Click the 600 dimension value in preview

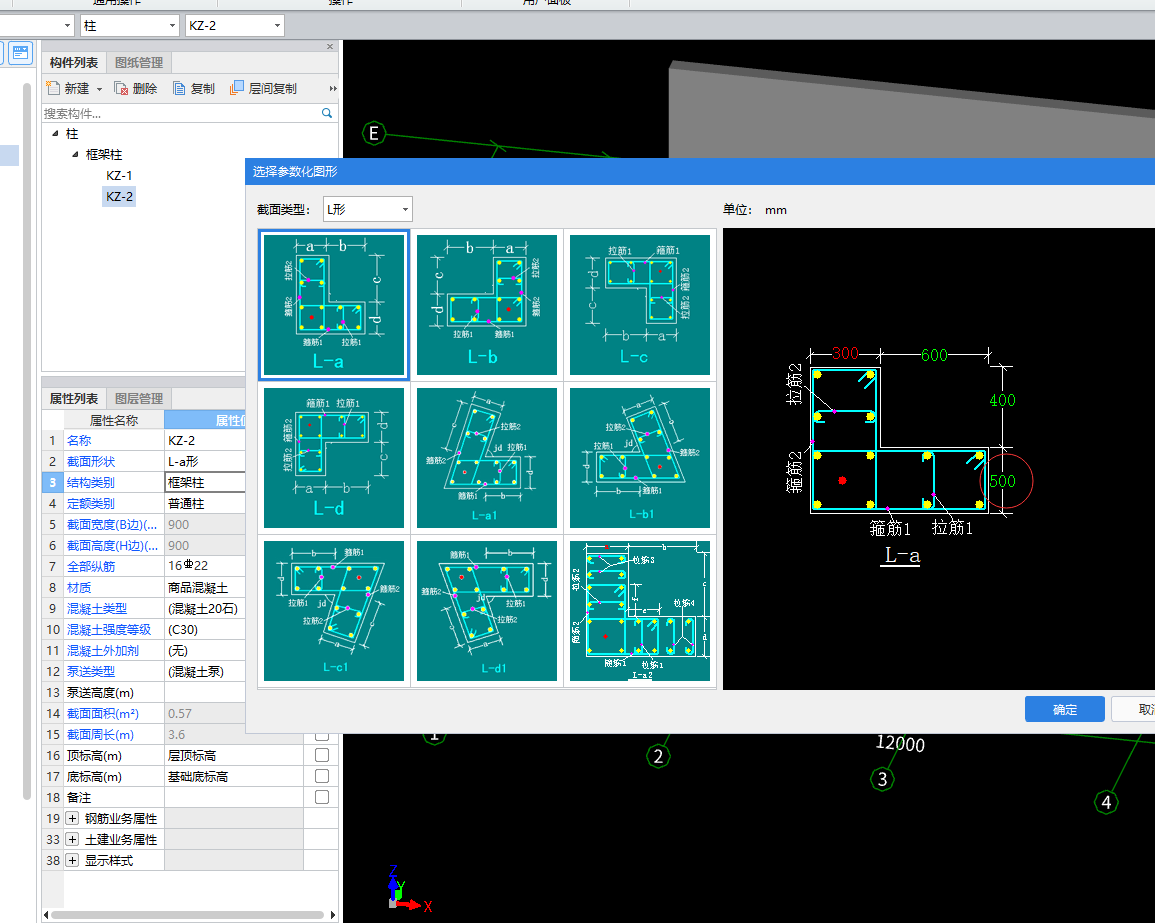tap(934, 355)
